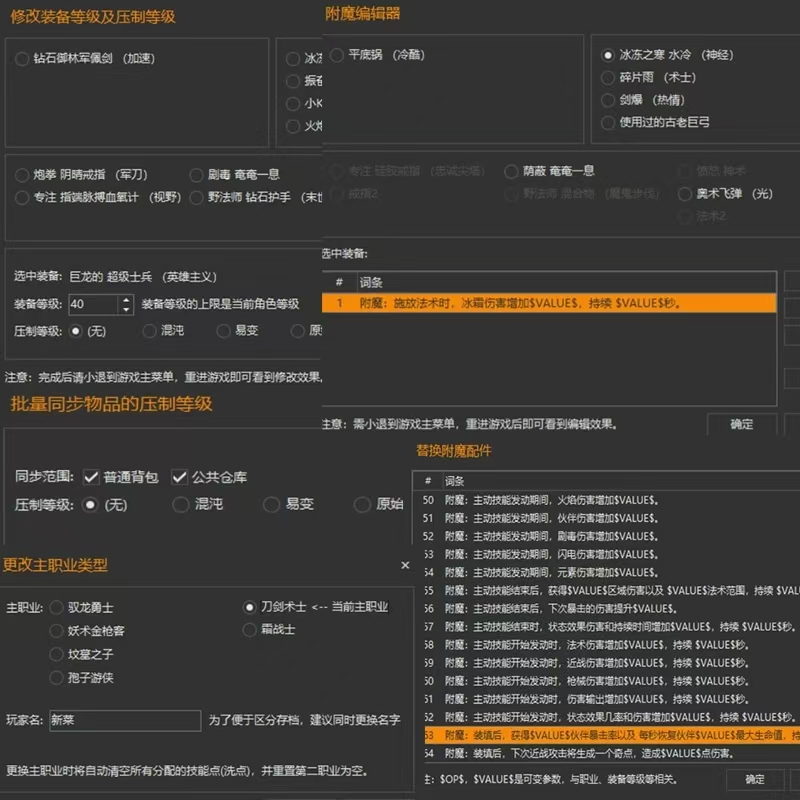
Task: Choose 霜战士 as main class
Action: [x=249, y=630]
